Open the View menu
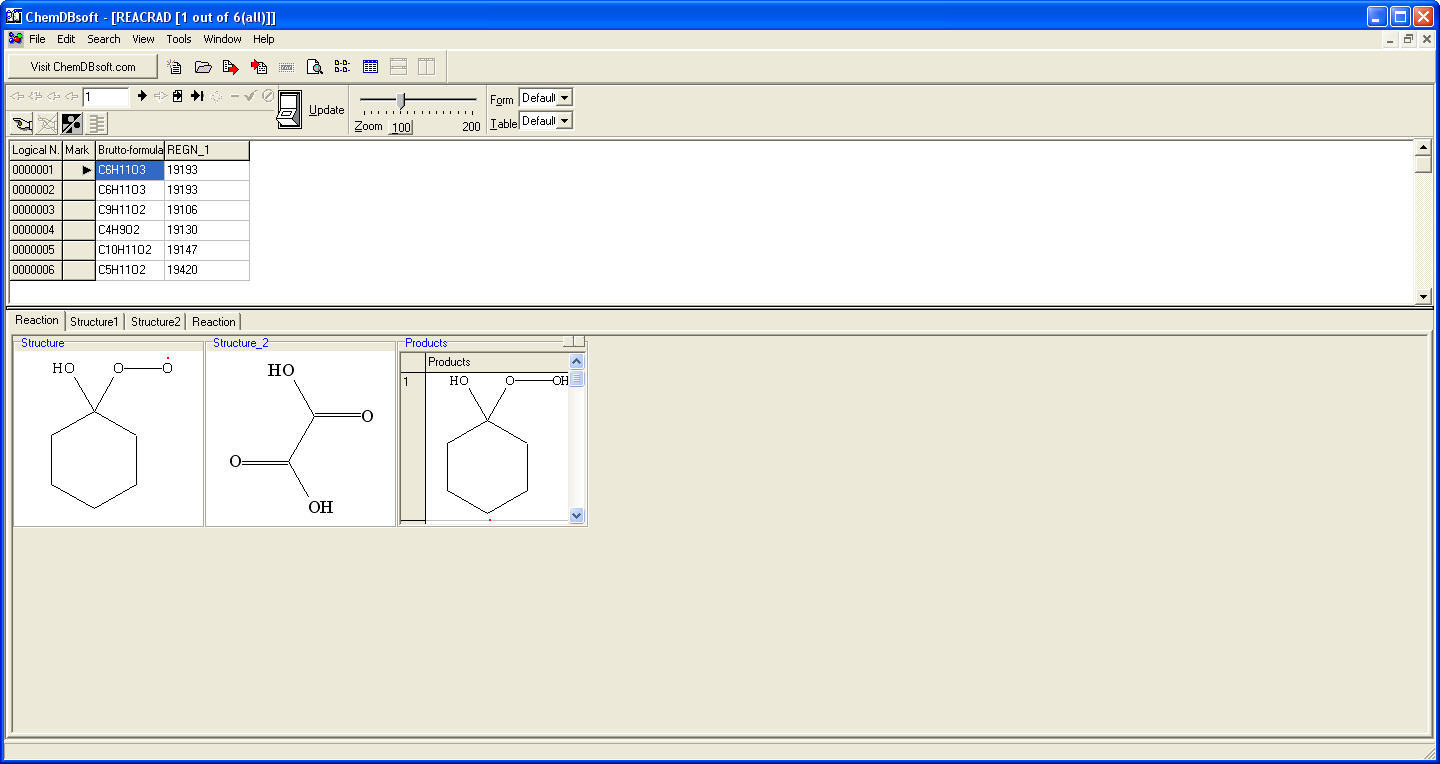The image size is (1440, 764). 143,39
